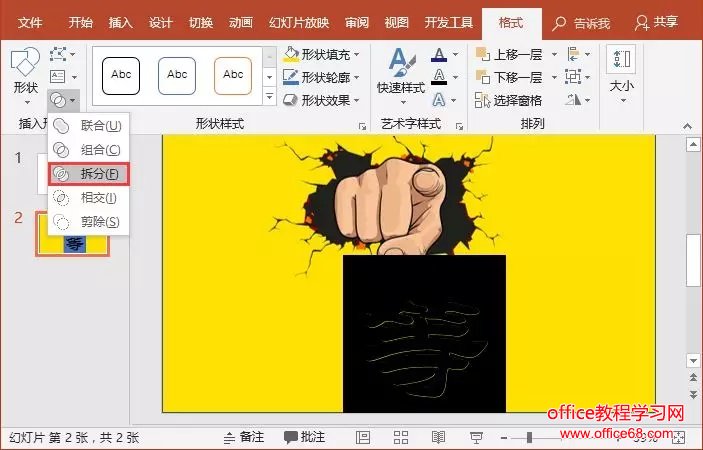Viewport: 703px width, 450px height.
Task: Click the text box icon
Action: coord(58,77)
